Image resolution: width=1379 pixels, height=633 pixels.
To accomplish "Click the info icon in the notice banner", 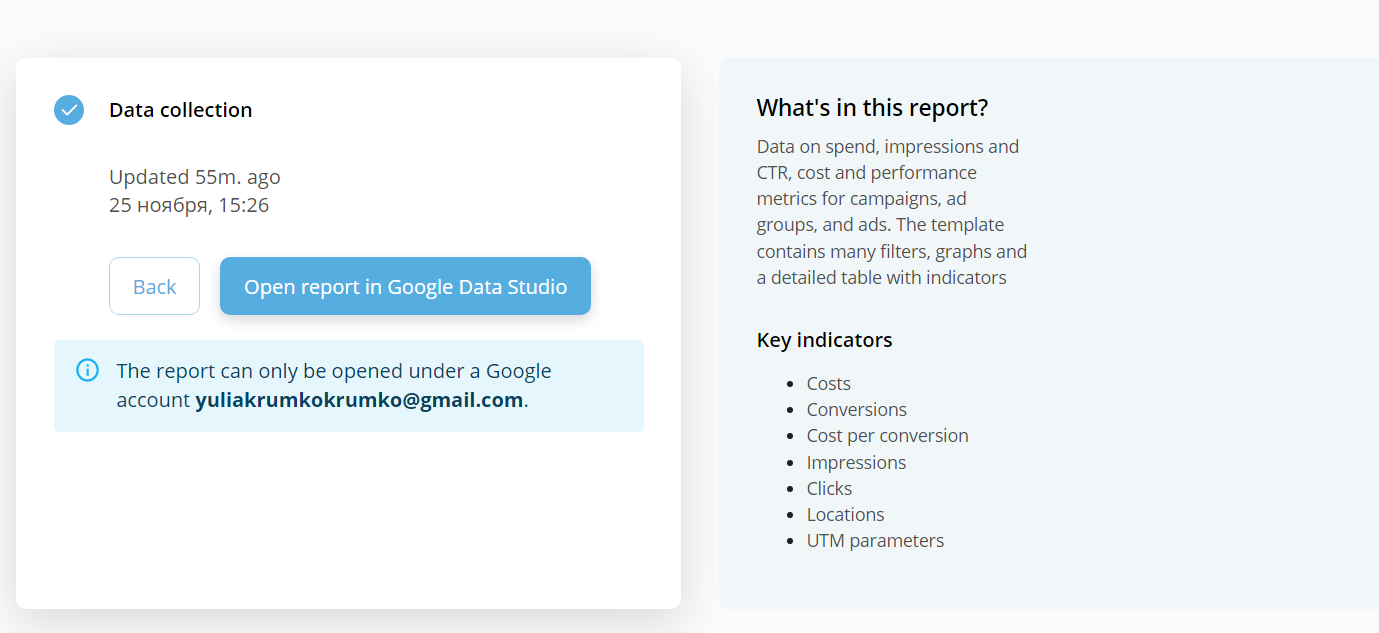I will pyautogui.click(x=87, y=370).
